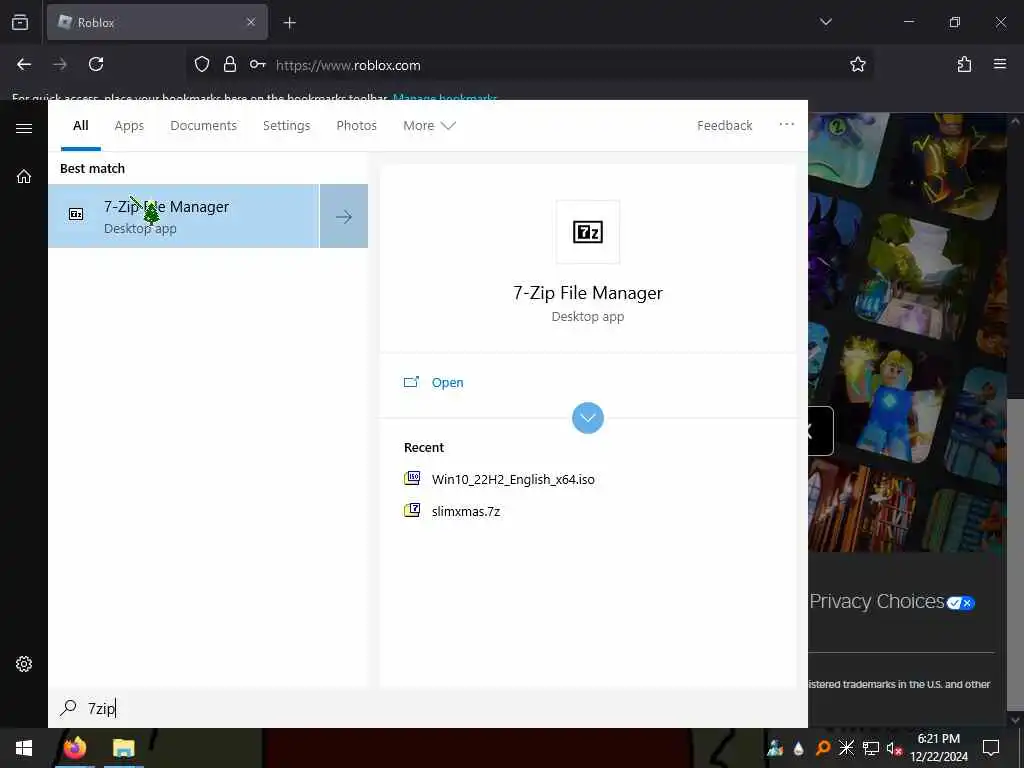Open the search options ellipsis menu
Image resolution: width=1024 pixels, height=768 pixels.
[786, 124]
